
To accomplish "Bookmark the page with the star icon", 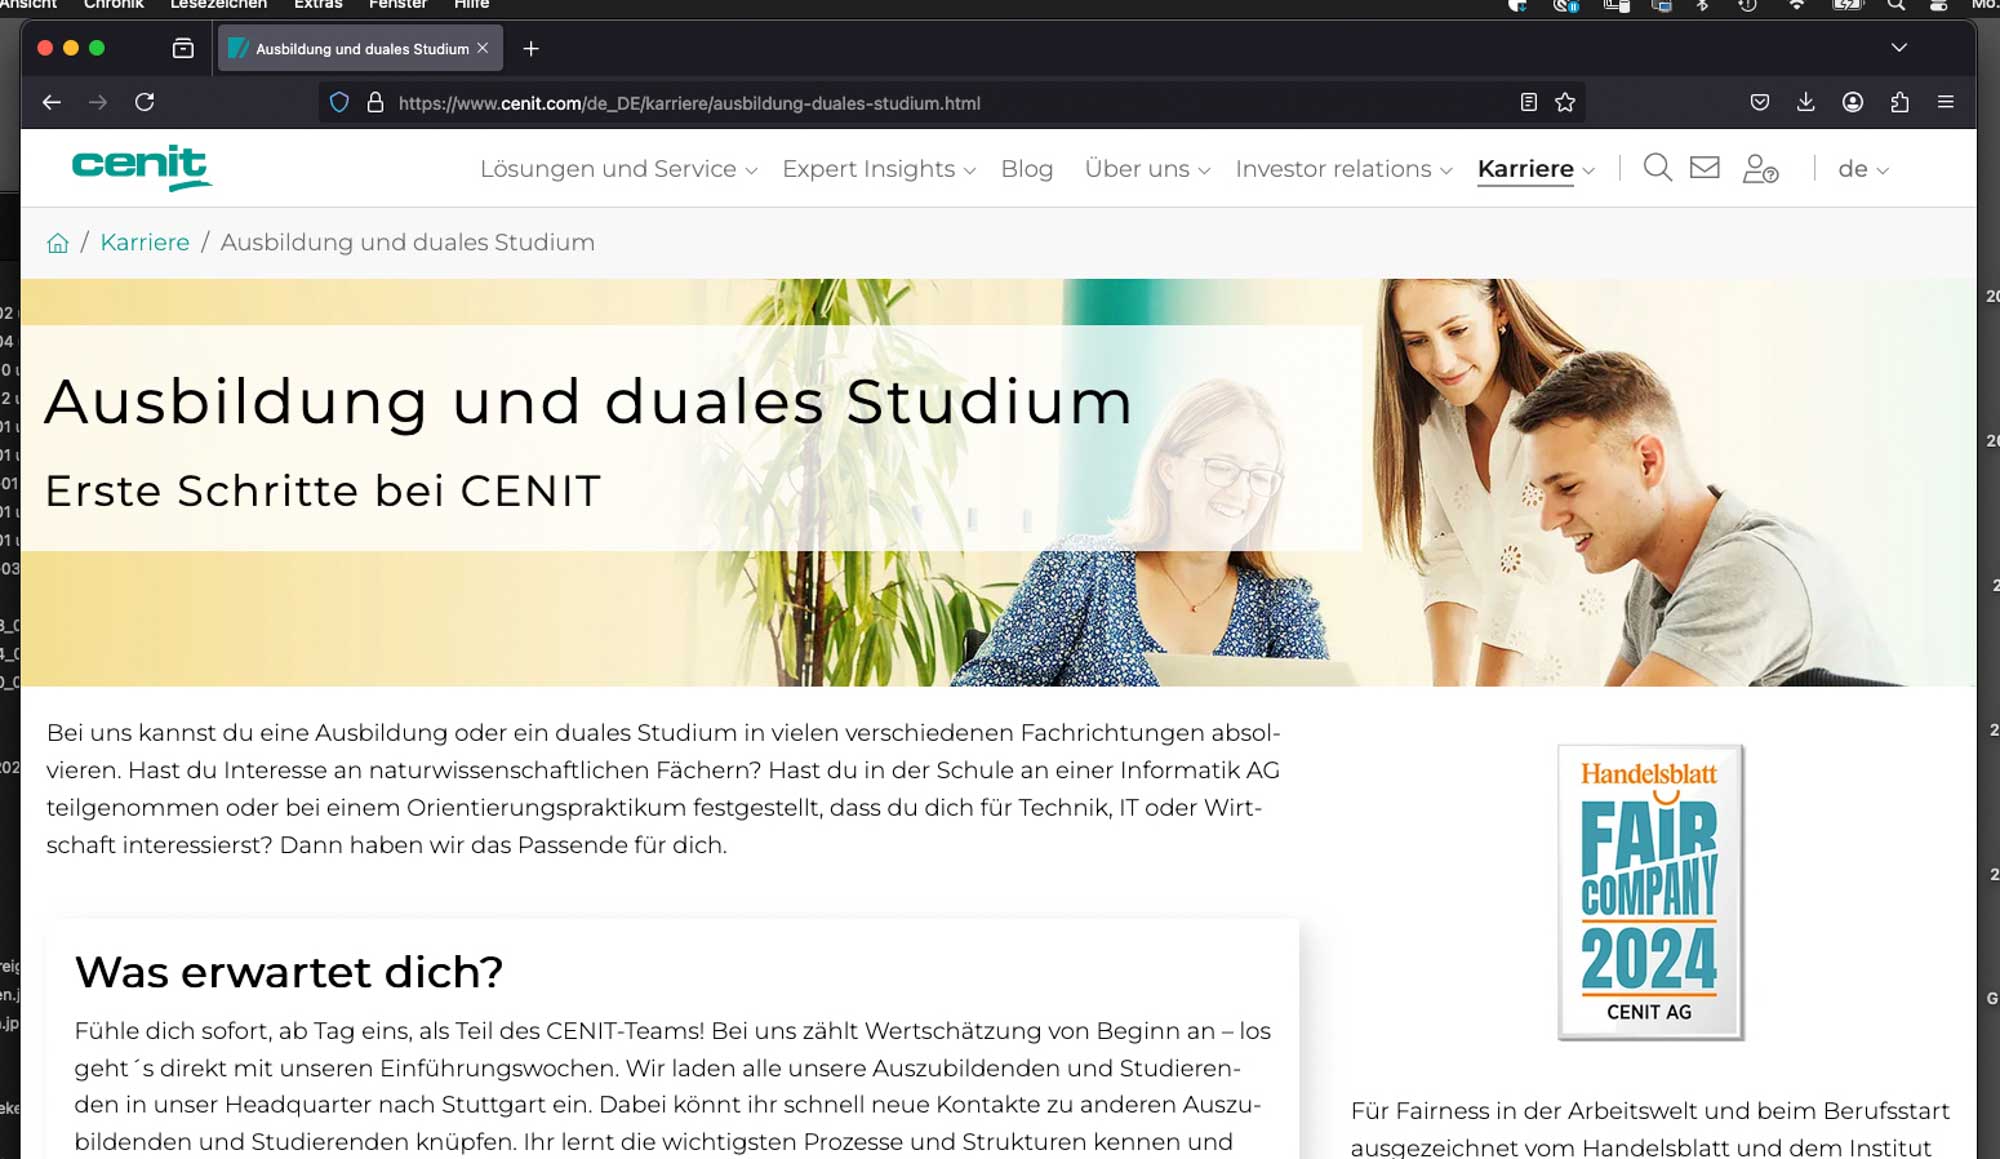I will tap(1565, 103).
